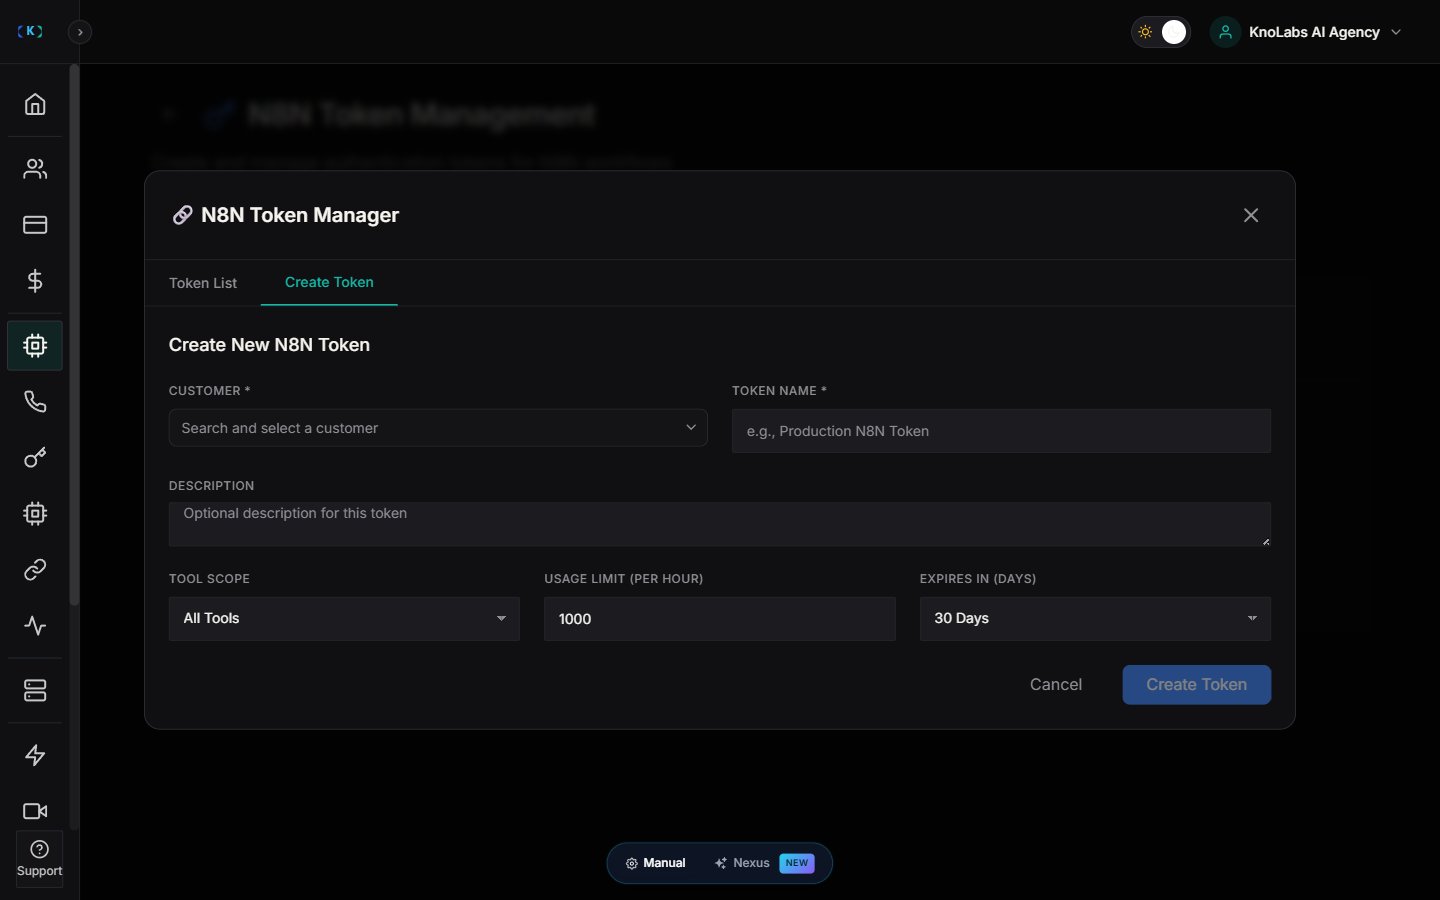Viewport: 1440px width, 900px height.
Task: Click the Support help button
Action: (39, 859)
